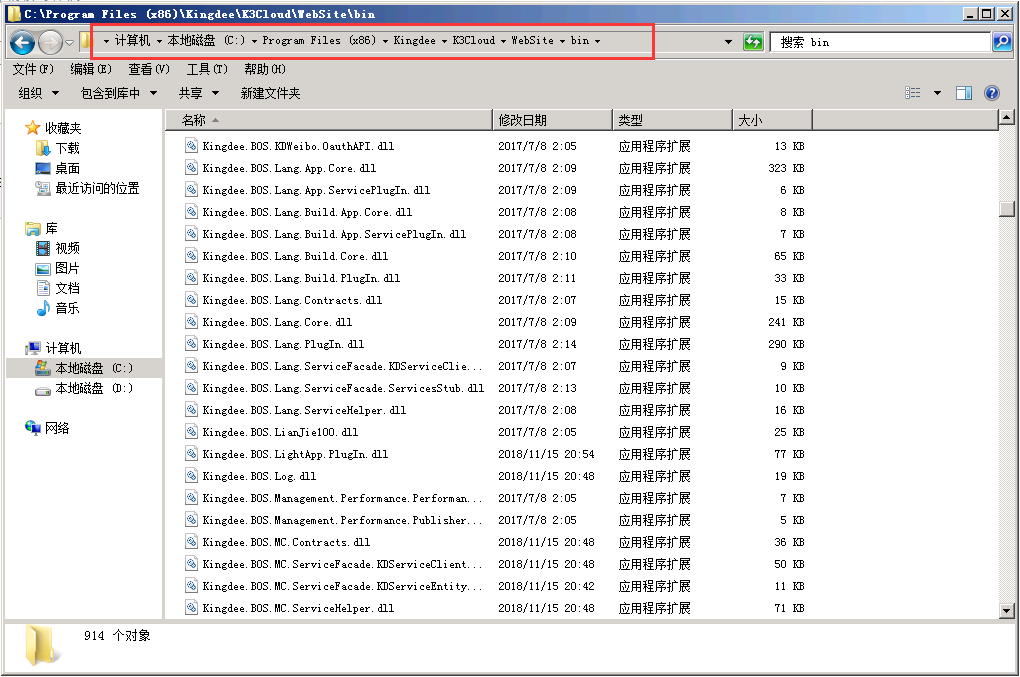Expand the dropdown arrow after bin breadcrumb
Screen dimensions: 1020x677
tap(597, 41)
